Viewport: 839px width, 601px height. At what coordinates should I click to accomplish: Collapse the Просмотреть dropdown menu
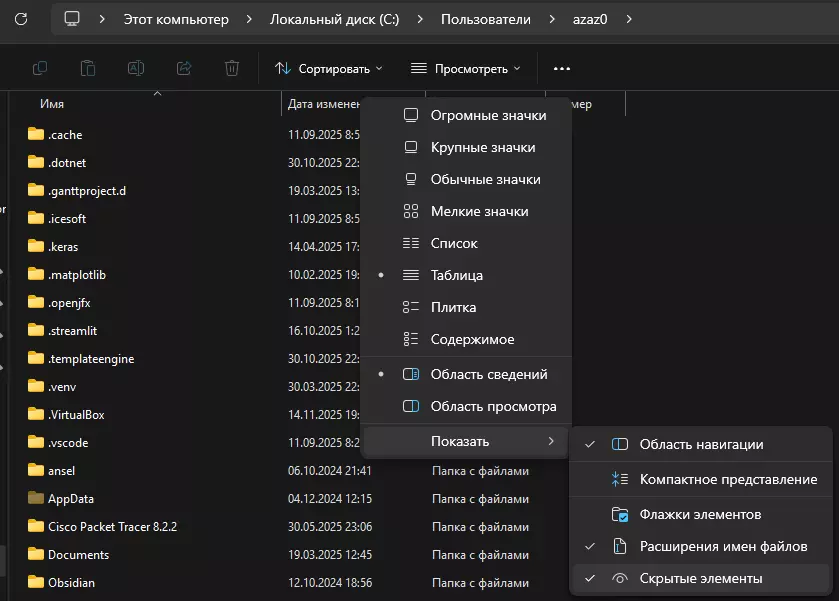coord(465,68)
